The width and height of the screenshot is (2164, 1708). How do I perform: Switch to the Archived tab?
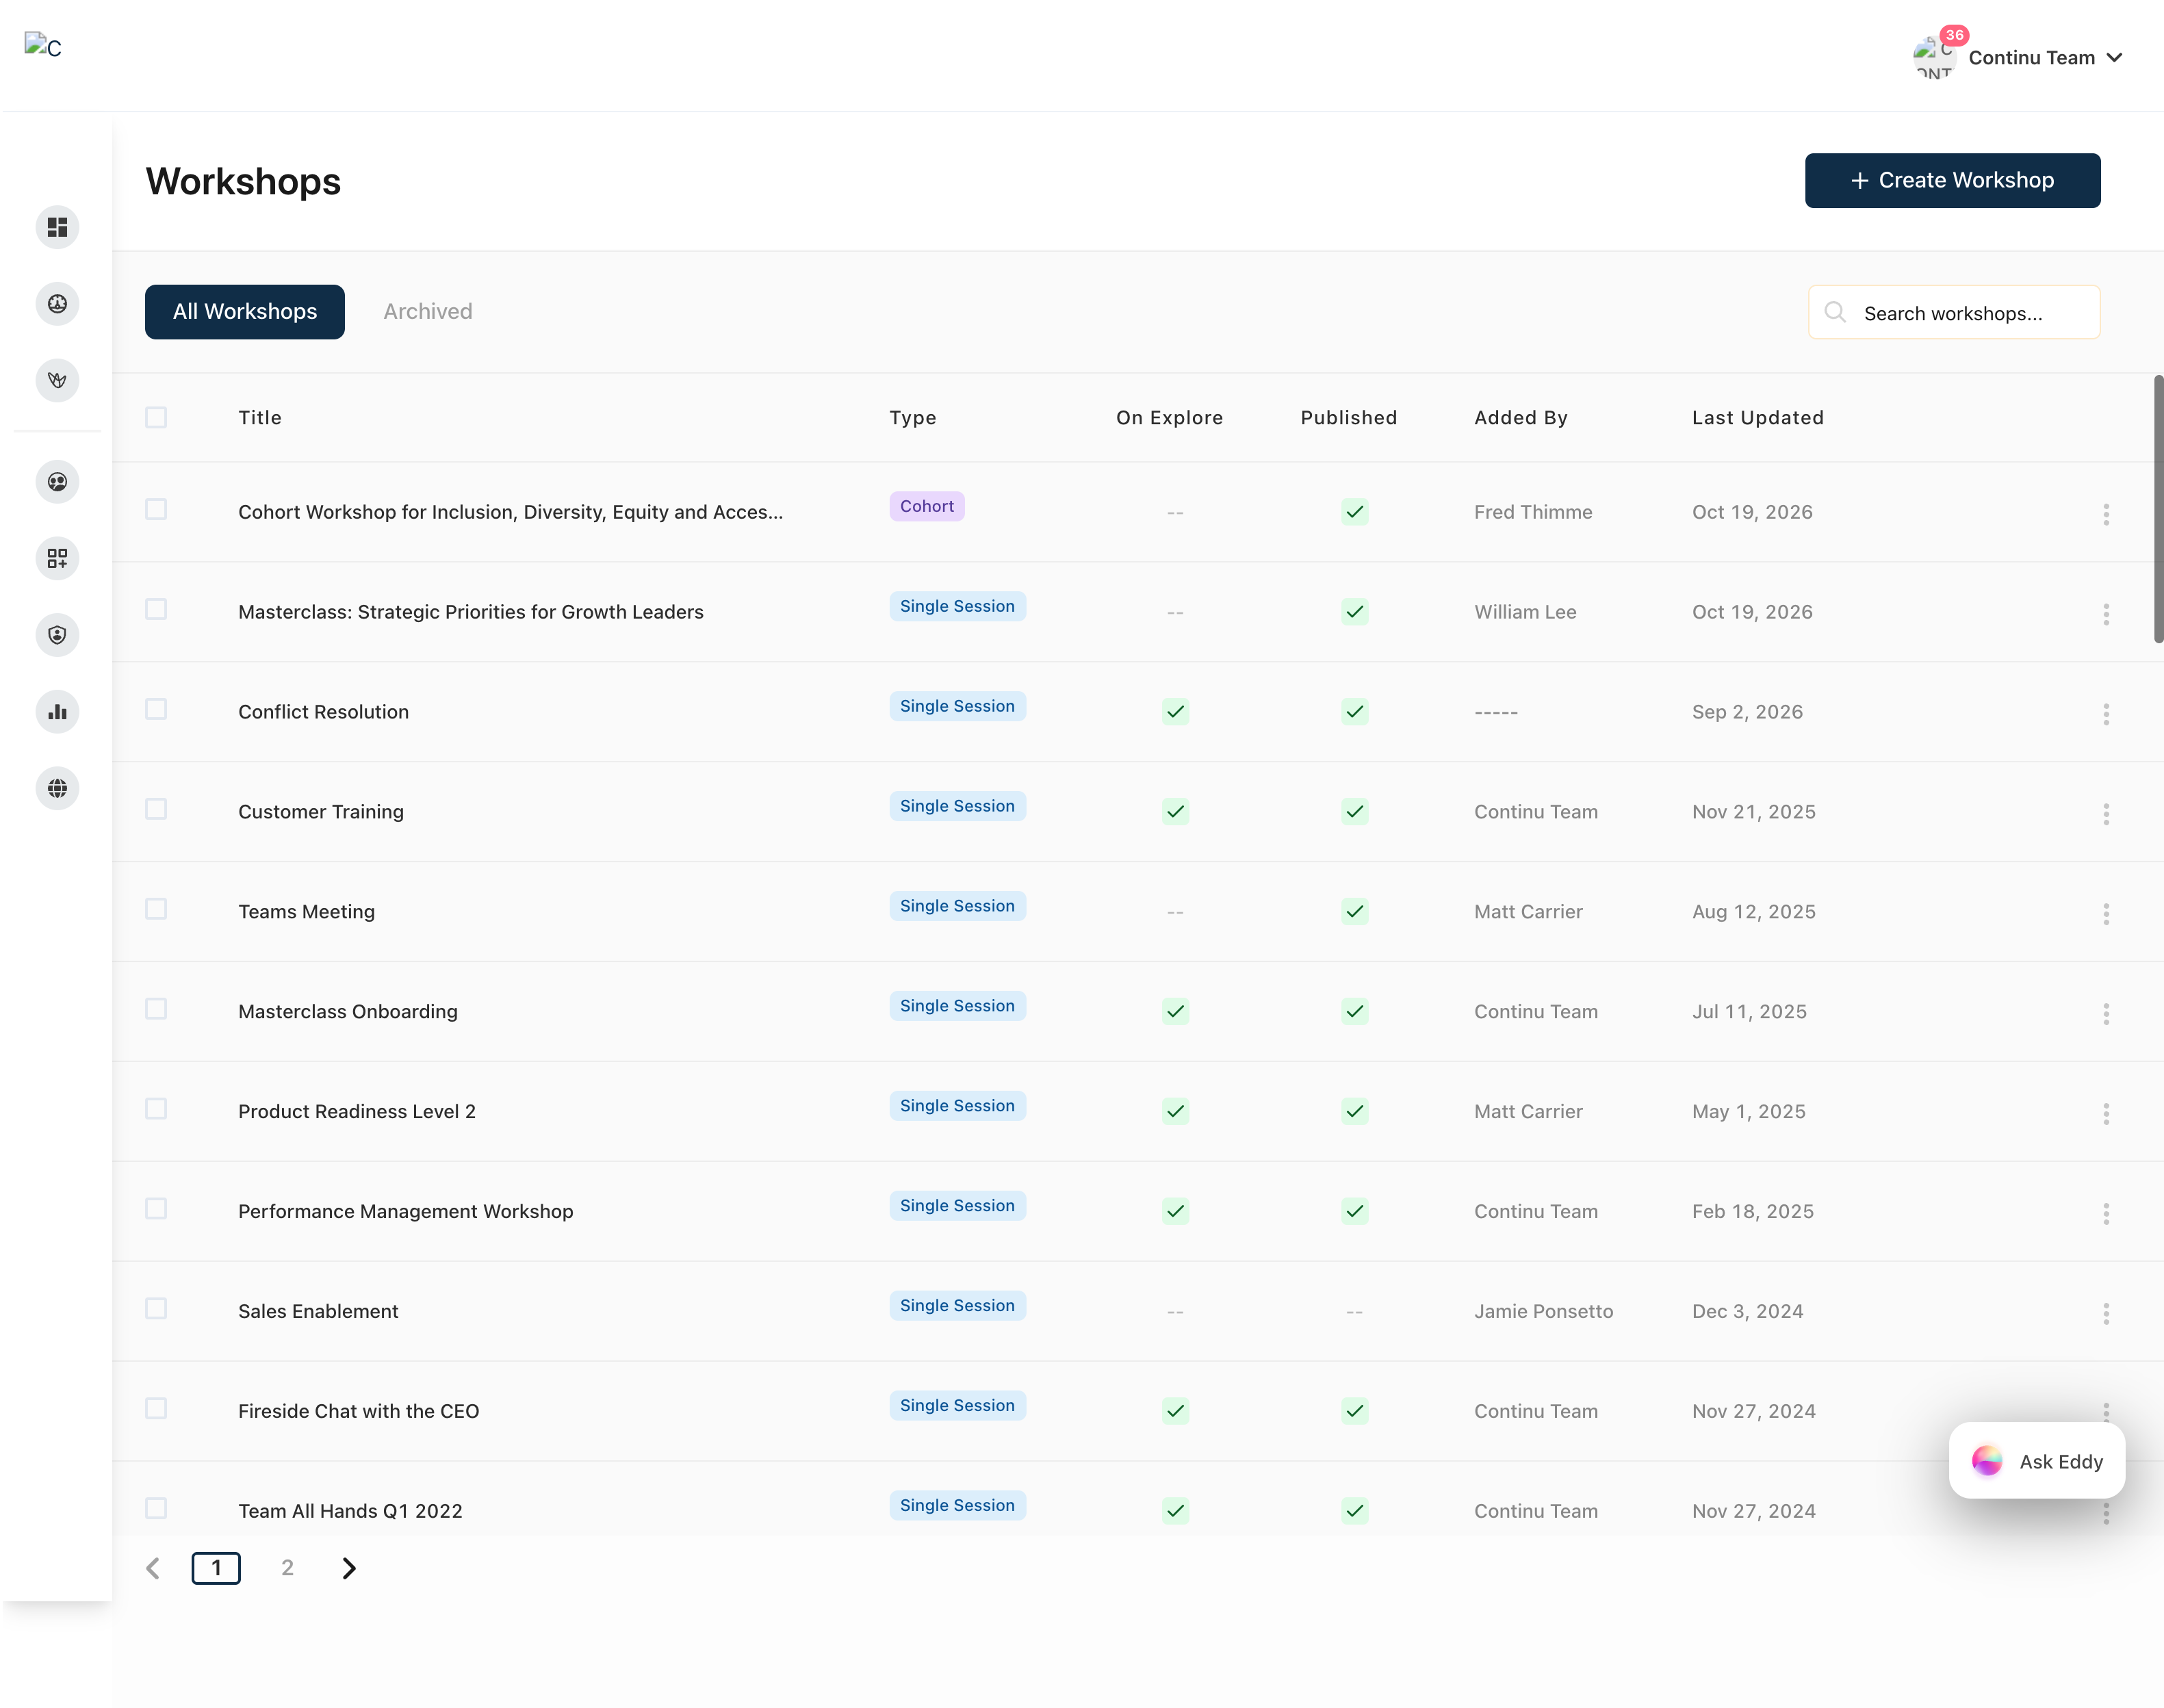pyautogui.click(x=428, y=312)
